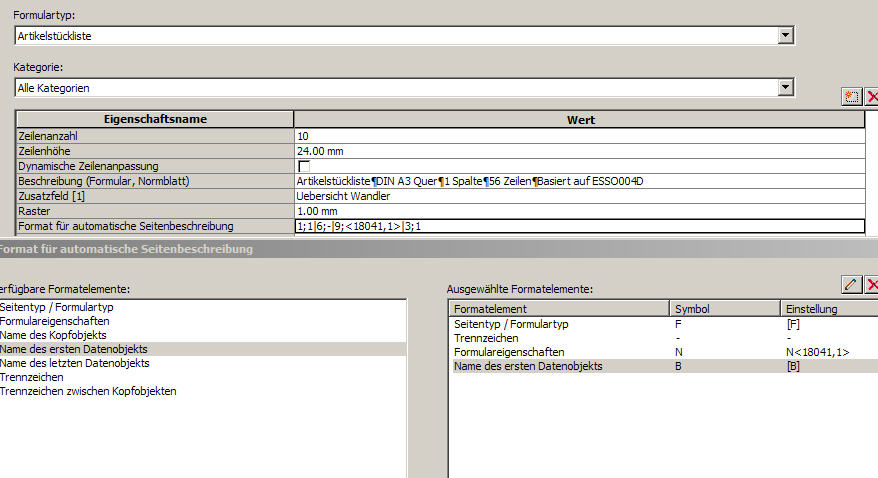Select Trennzeichen in available elements list

(203, 377)
